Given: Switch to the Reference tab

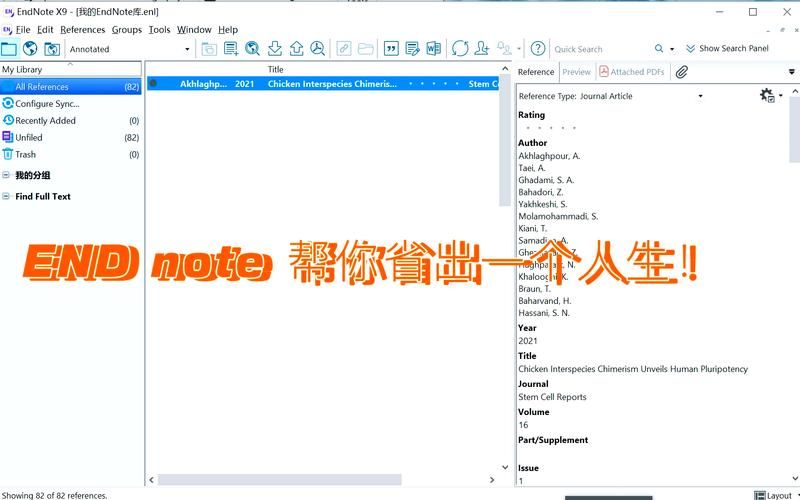Looking at the screenshot, I should pos(536,72).
